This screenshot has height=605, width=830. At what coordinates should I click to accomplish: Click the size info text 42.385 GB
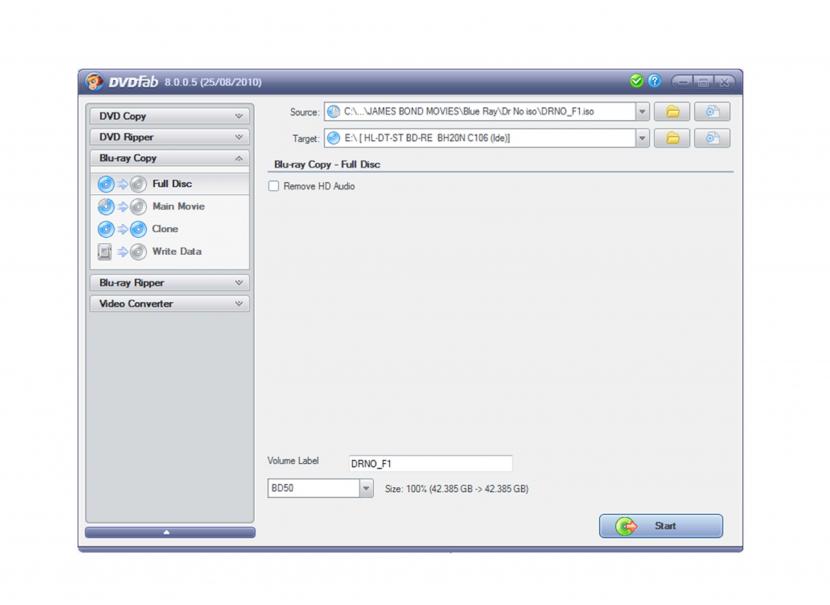click(x=456, y=489)
